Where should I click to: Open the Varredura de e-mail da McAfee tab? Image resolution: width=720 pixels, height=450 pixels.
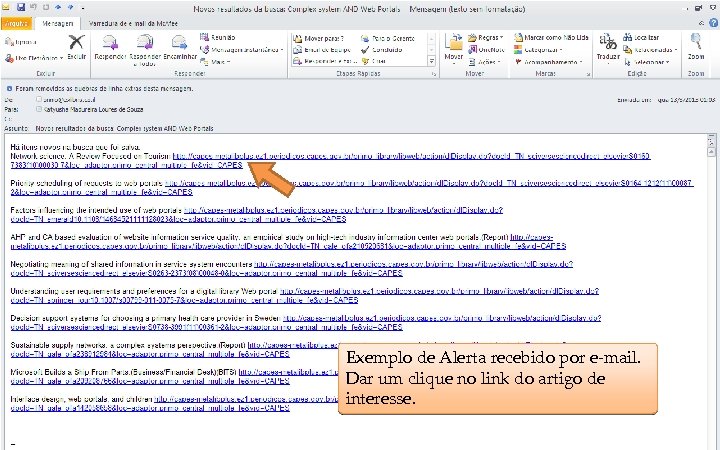pyautogui.click(x=133, y=23)
